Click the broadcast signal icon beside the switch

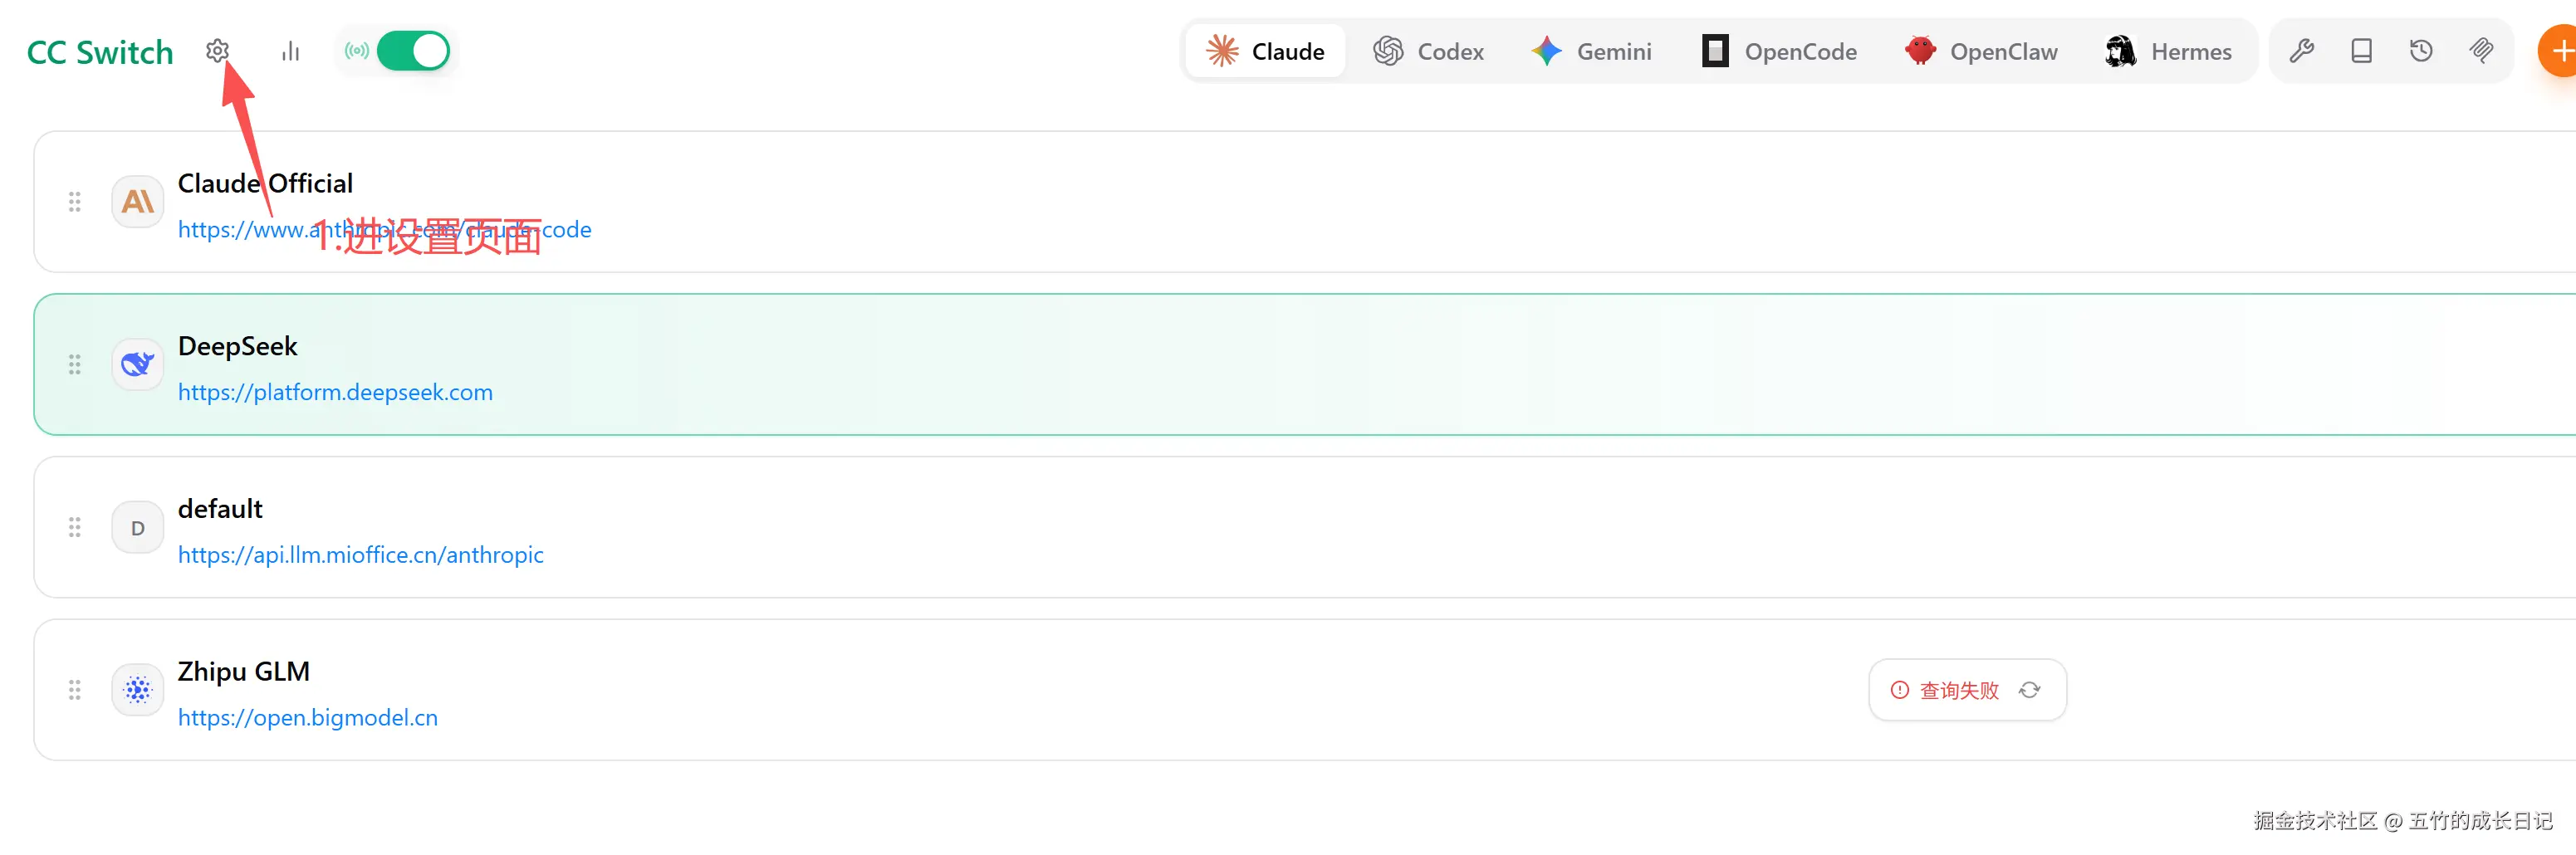pos(357,51)
